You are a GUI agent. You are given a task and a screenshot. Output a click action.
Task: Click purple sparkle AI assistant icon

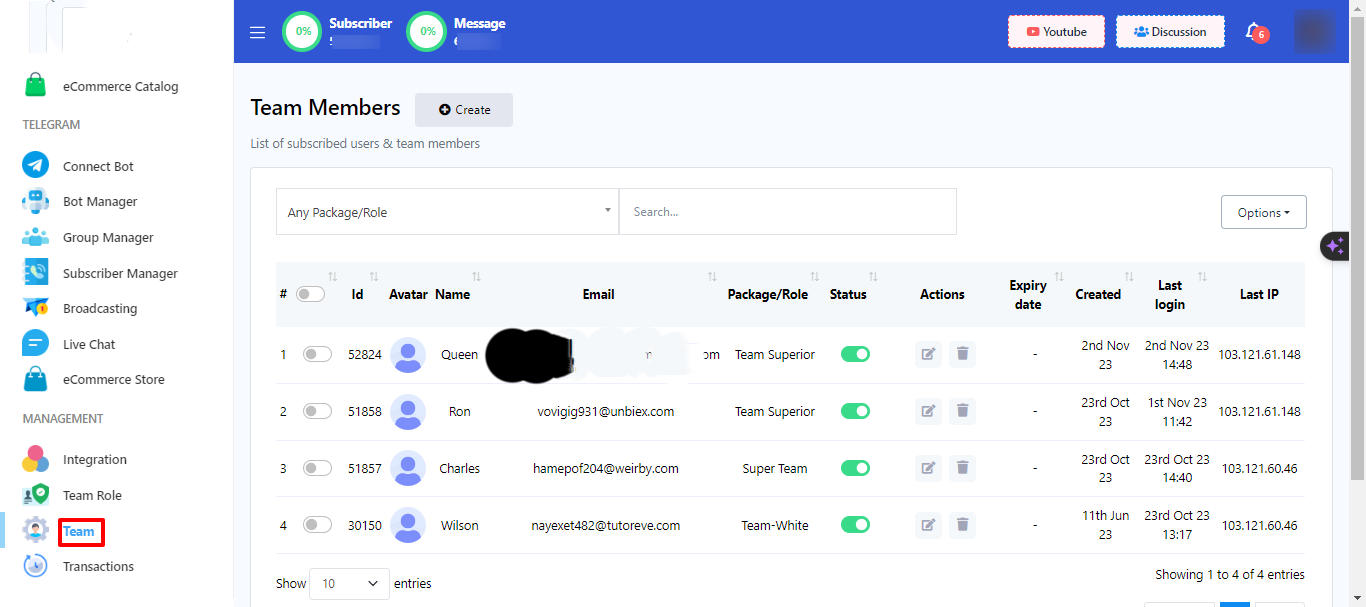click(x=1335, y=246)
